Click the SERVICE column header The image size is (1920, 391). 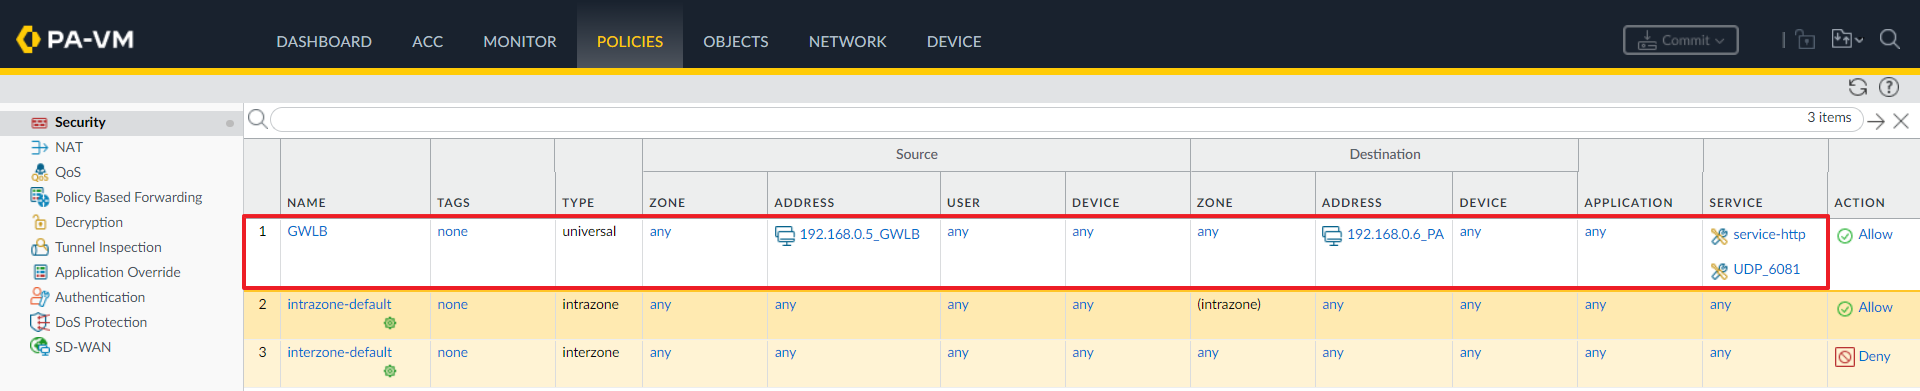[1736, 202]
